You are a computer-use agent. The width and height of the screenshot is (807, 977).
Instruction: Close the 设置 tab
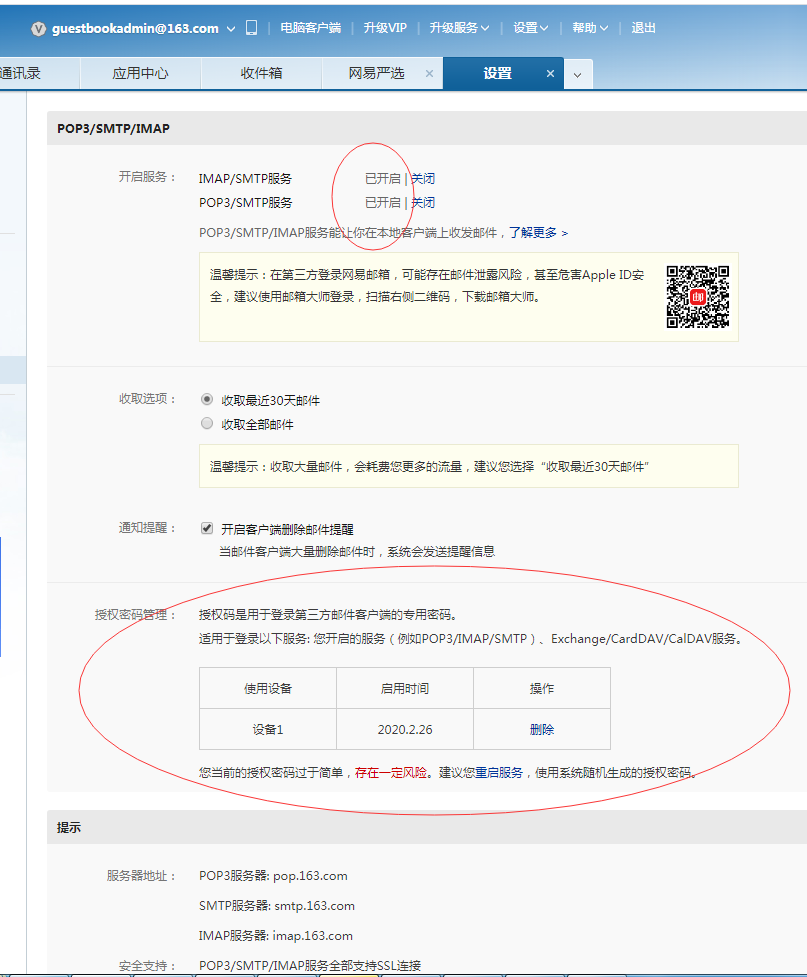(x=550, y=74)
